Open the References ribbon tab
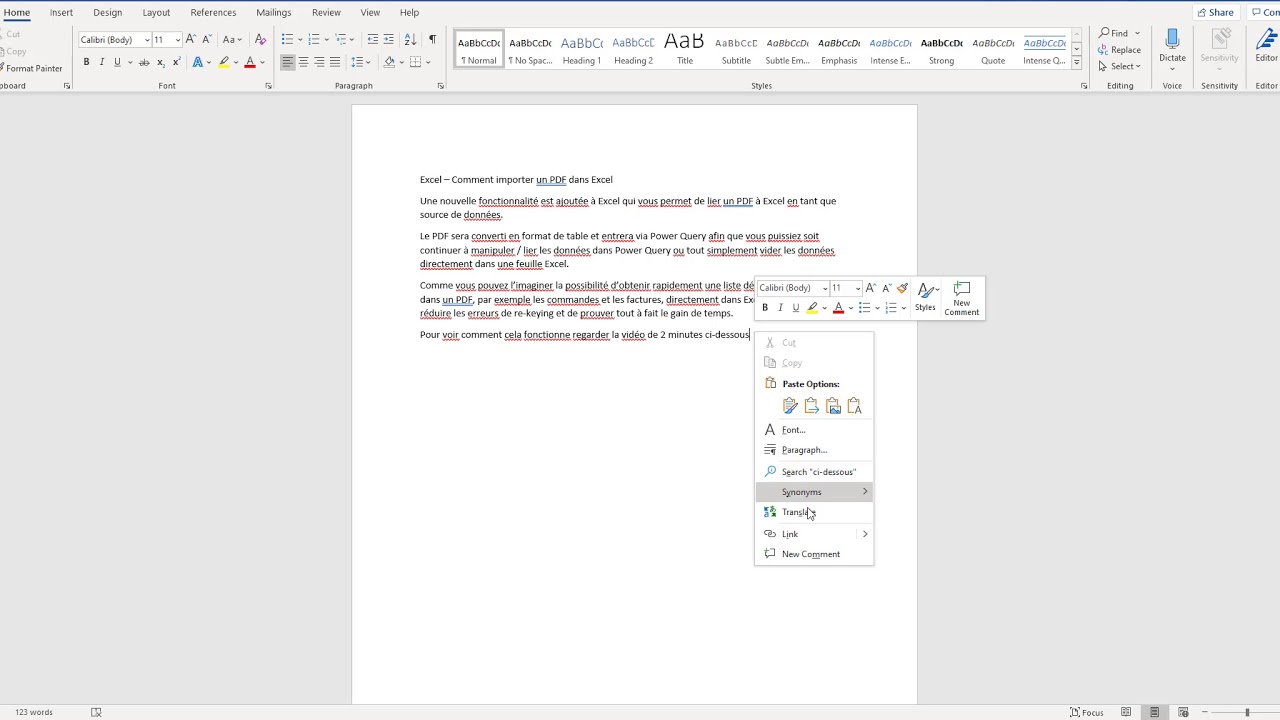 click(x=213, y=12)
